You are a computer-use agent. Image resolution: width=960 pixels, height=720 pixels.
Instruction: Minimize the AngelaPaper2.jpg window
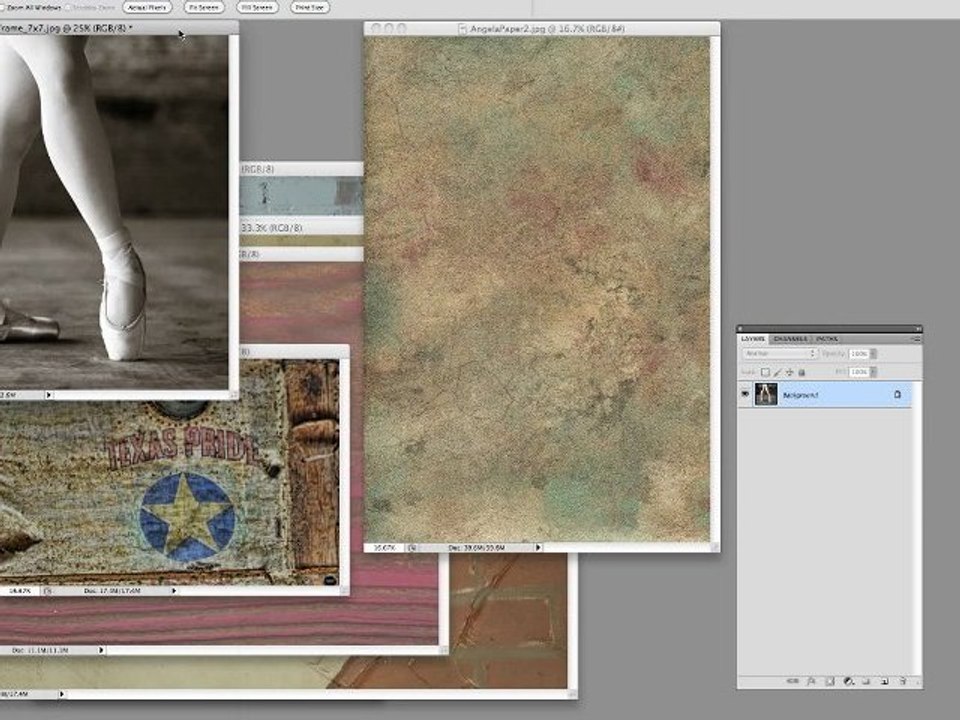389,28
